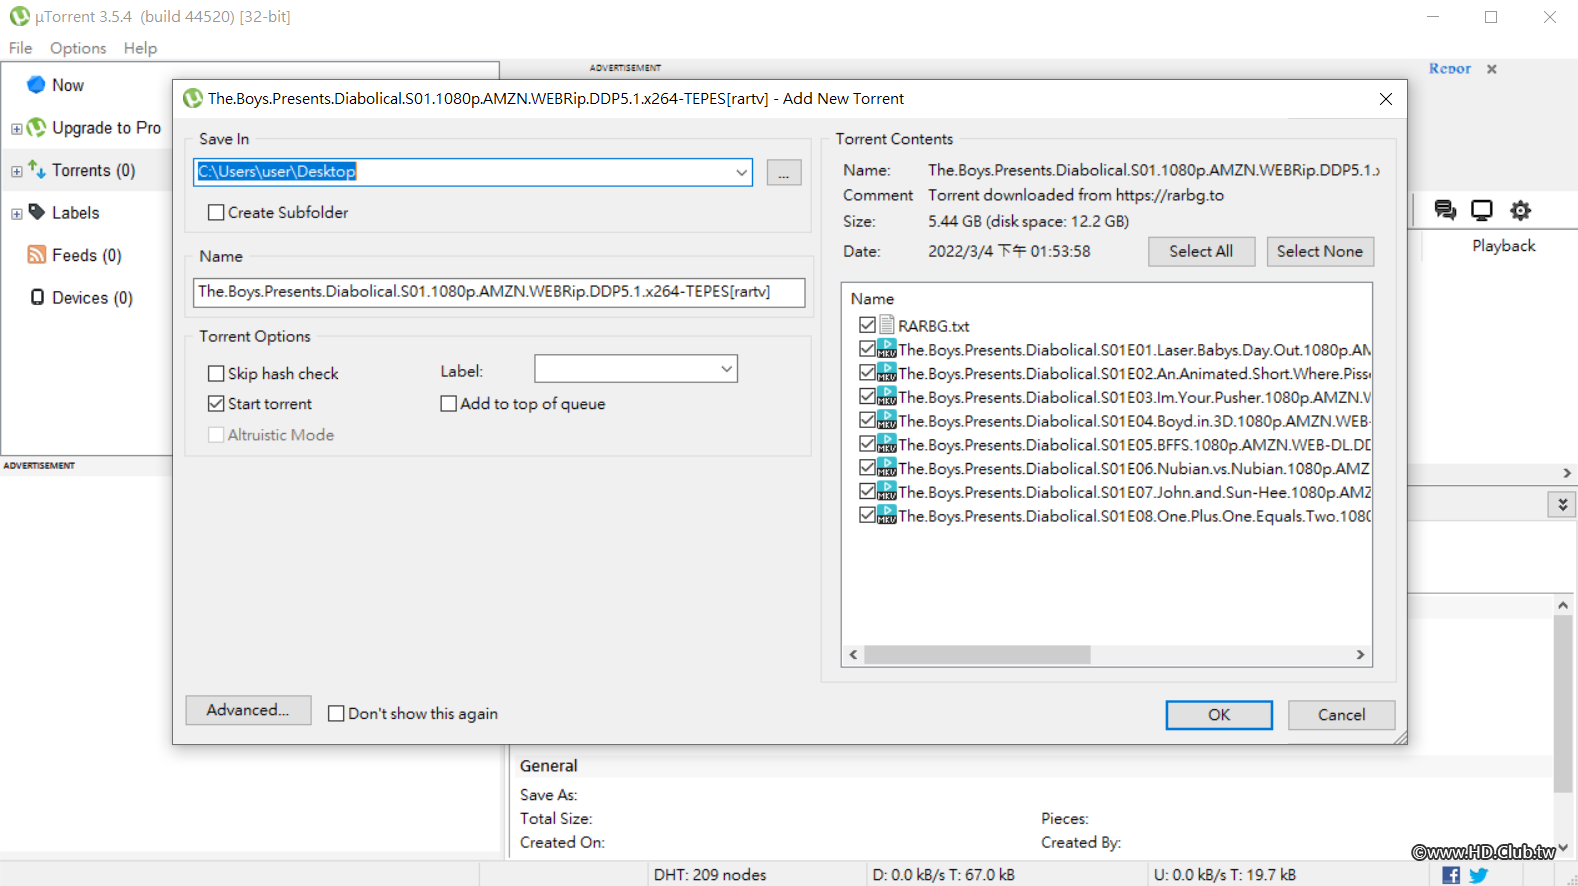Click the S01E04 Boyd in 3D video icon
This screenshot has height=886, width=1578.
coord(887,420)
